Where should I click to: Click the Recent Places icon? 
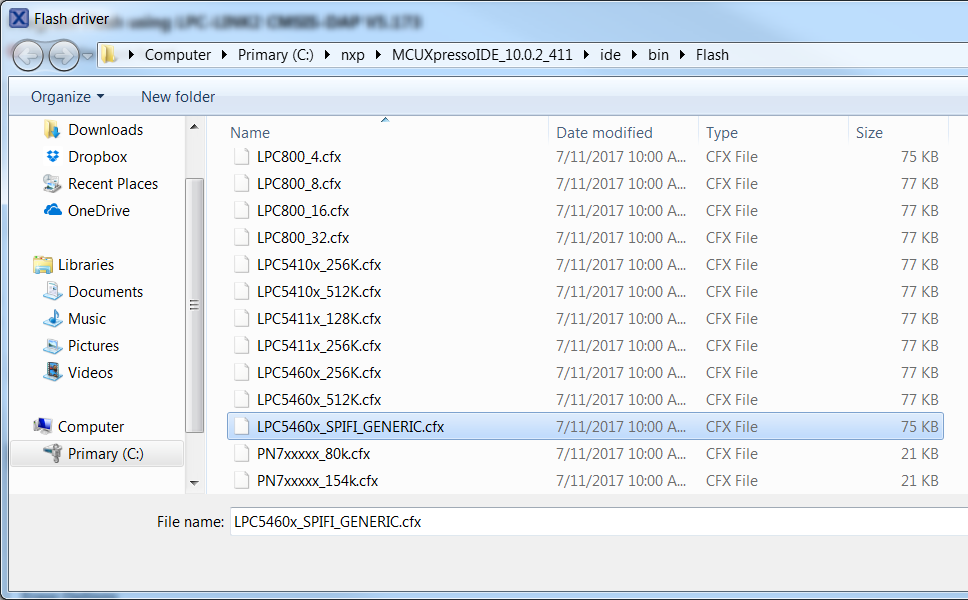click(52, 183)
